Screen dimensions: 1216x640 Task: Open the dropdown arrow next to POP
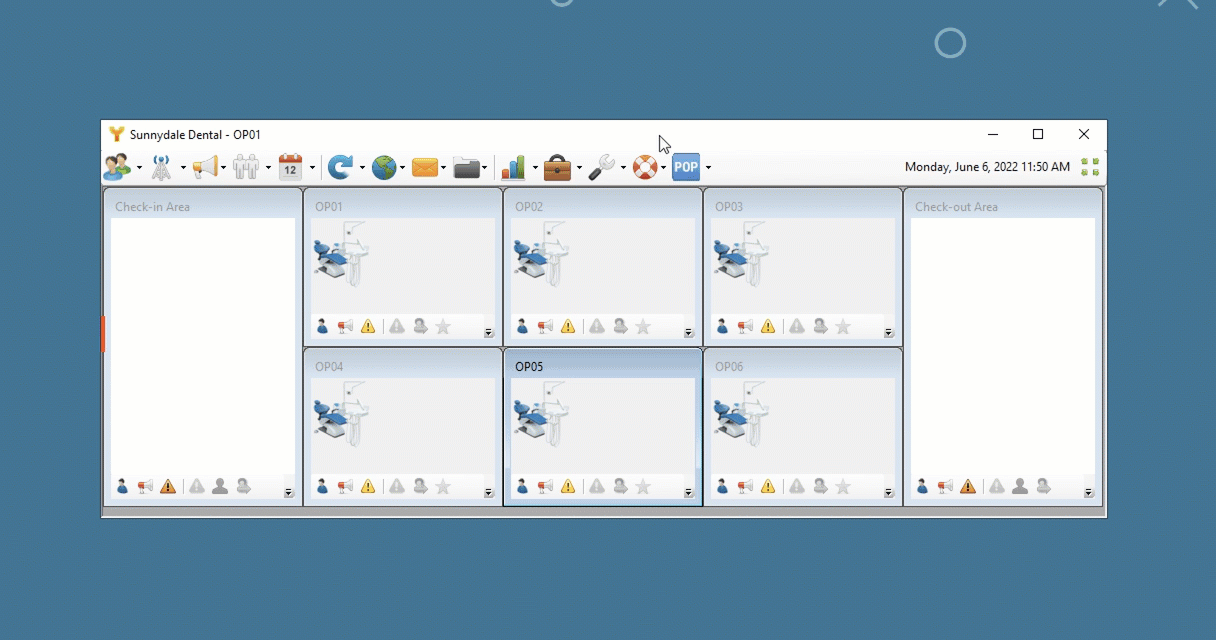tap(708, 168)
